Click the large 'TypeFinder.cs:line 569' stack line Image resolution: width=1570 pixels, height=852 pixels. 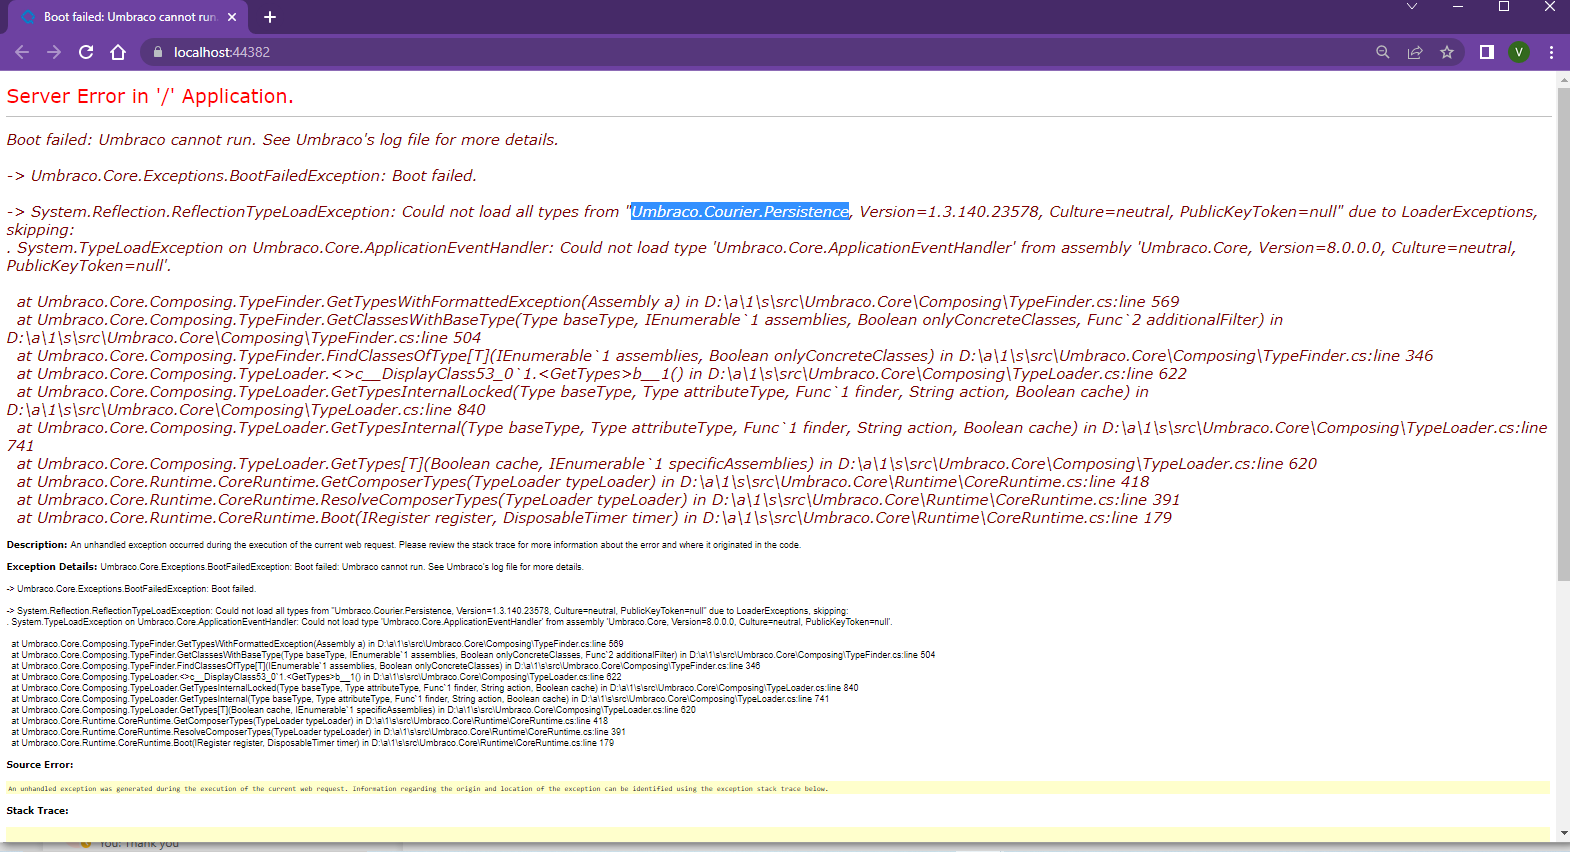[598, 302]
